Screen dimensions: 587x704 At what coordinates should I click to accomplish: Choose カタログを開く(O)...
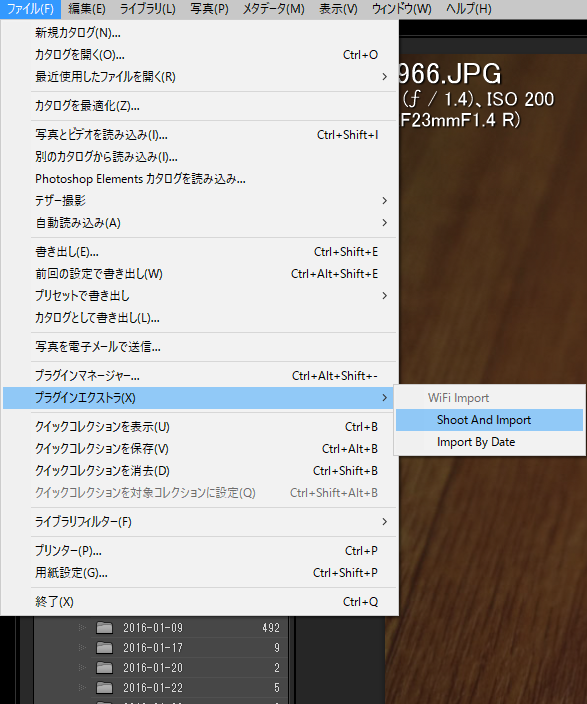pyautogui.click(x=199, y=55)
